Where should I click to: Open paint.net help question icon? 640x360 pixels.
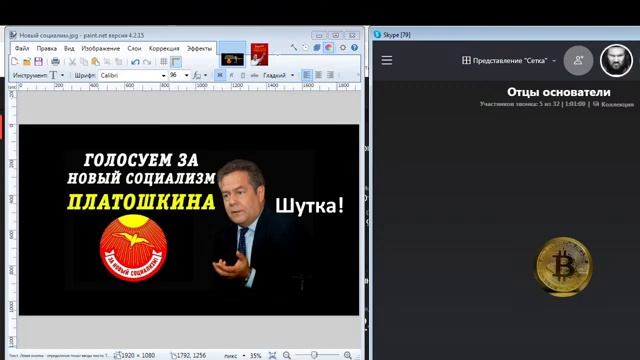pyautogui.click(x=354, y=47)
